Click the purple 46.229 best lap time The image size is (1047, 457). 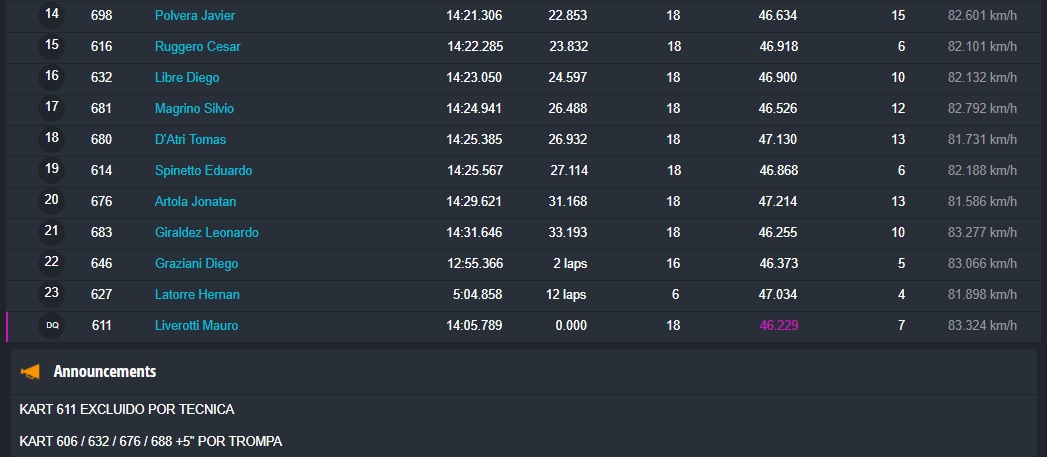tap(778, 326)
